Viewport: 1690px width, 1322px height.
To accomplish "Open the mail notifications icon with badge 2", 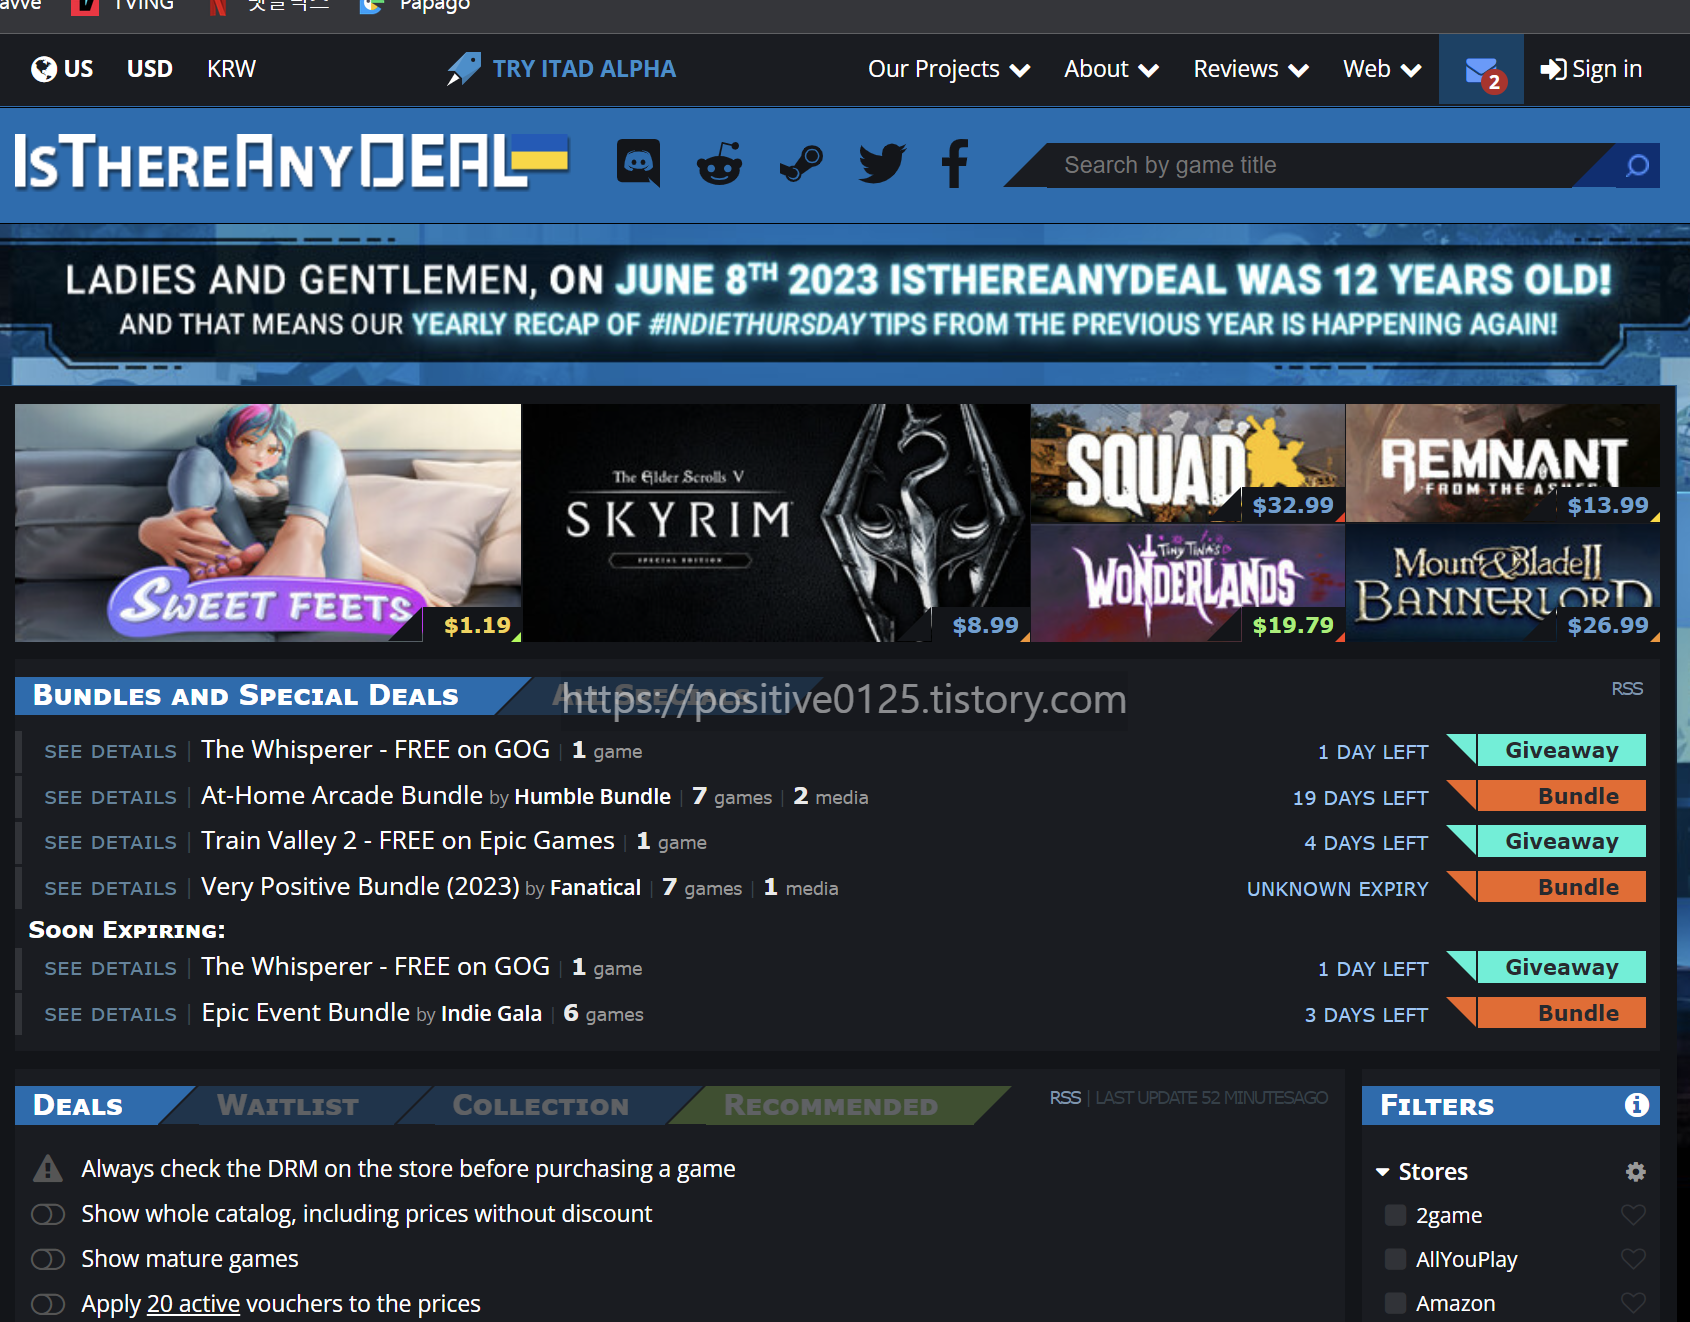I will (x=1481, y=70).
